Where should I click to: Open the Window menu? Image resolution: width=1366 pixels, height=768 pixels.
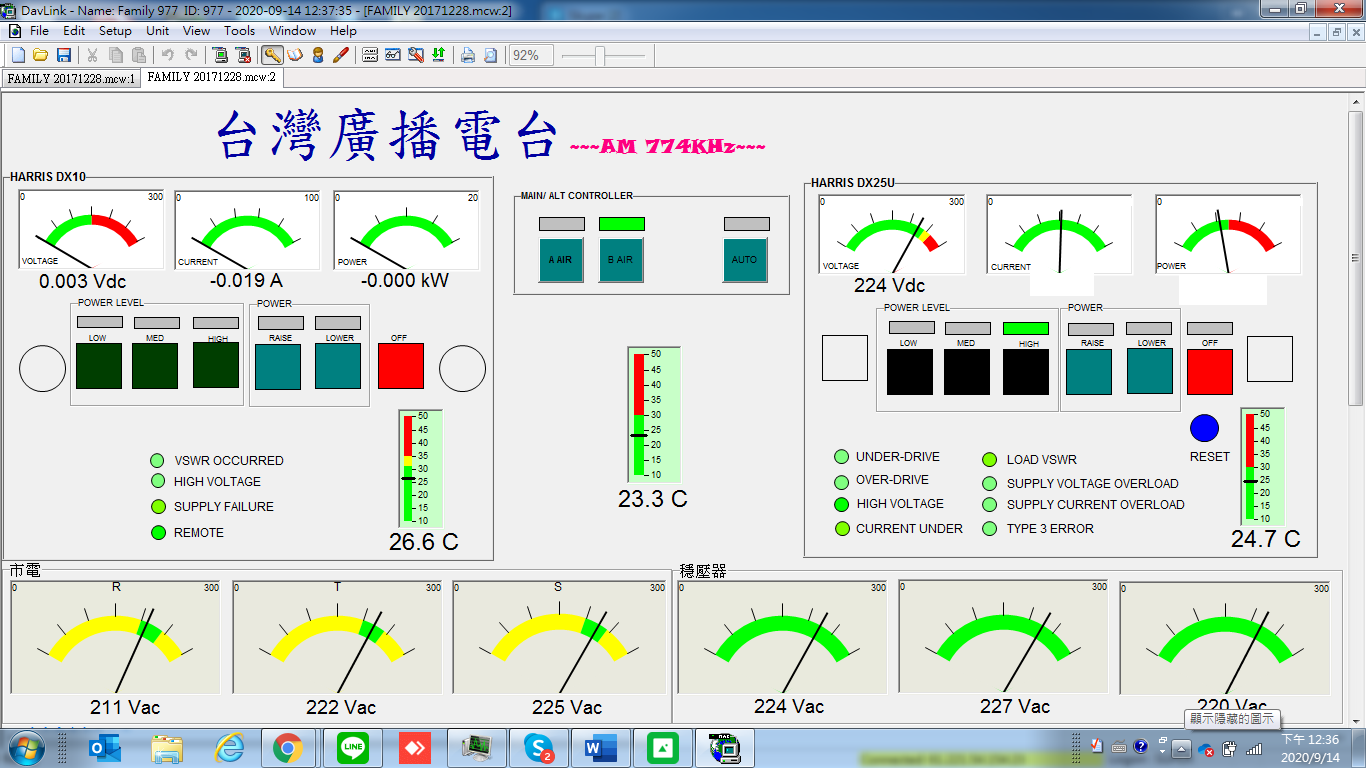pos(292,31)
